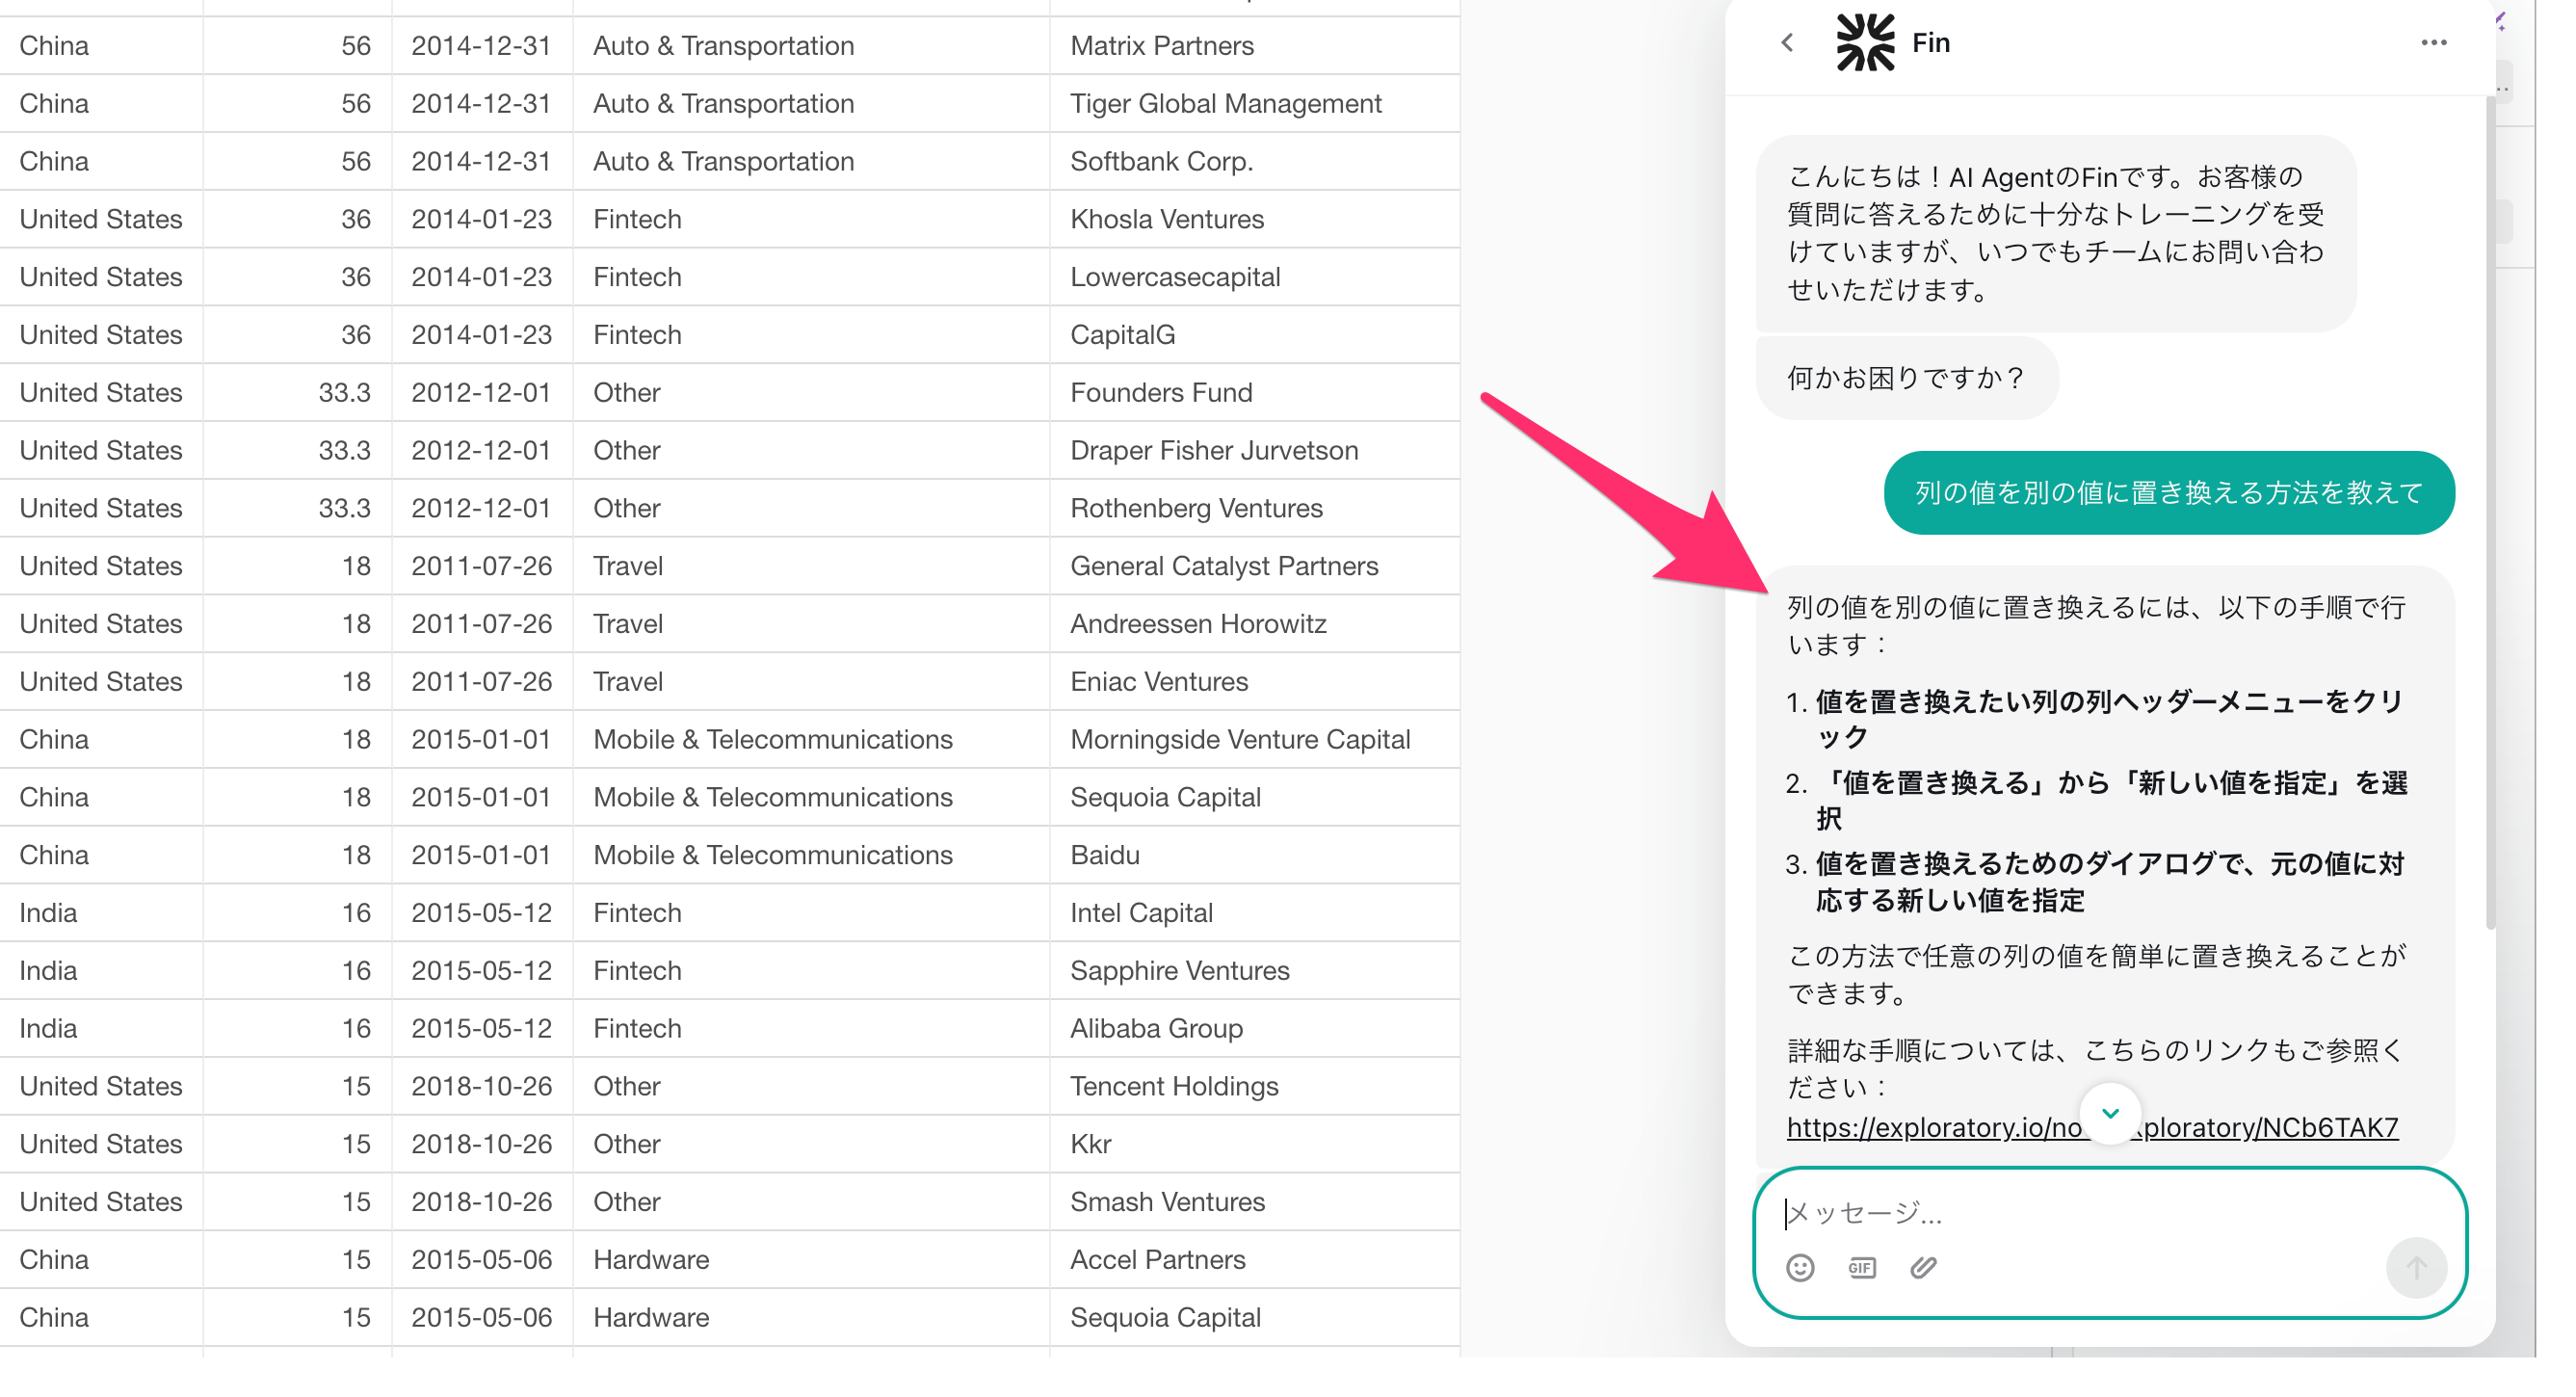Image resolution: width=2576 pixels, height=1397 pixels.
Task: Click 'China' in the Softbank Corp. row
Action: point(54,162)
